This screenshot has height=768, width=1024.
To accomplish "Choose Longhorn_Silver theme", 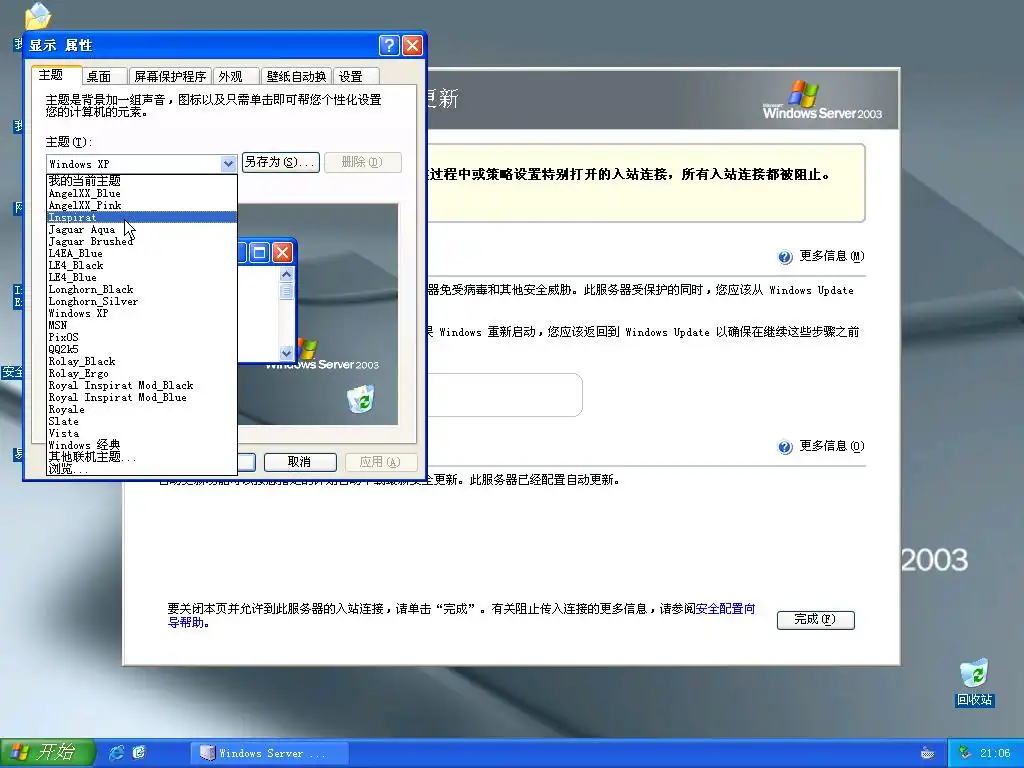I will pyautogui.click(x=142, y=301).
